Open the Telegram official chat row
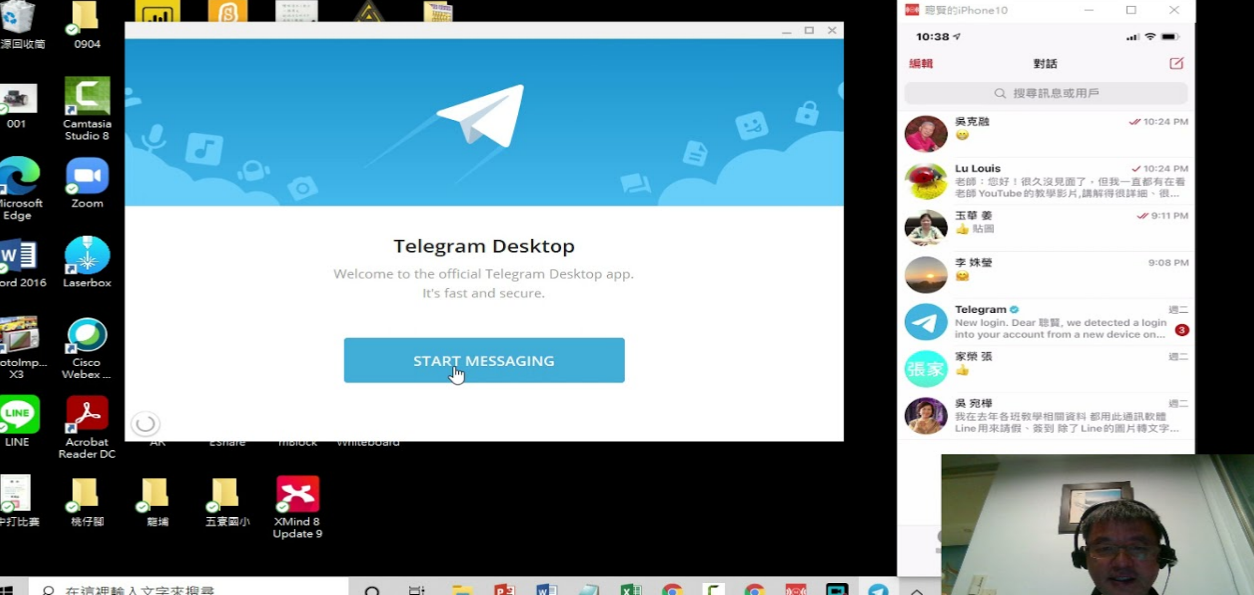 (x=1046, y=322)
